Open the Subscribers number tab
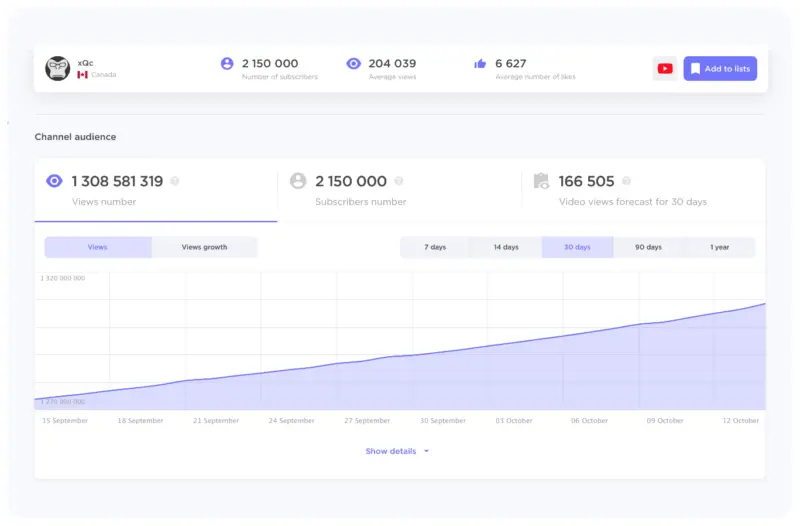The image size is (800, 526). (399, 190)
